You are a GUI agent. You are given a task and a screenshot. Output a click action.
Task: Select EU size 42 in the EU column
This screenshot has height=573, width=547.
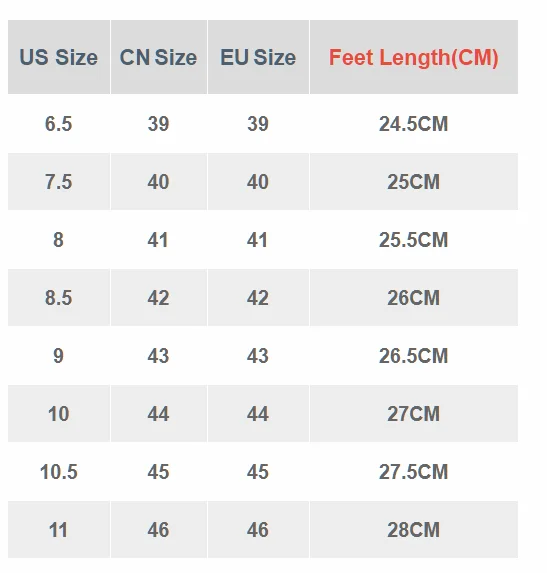(258, 297)
